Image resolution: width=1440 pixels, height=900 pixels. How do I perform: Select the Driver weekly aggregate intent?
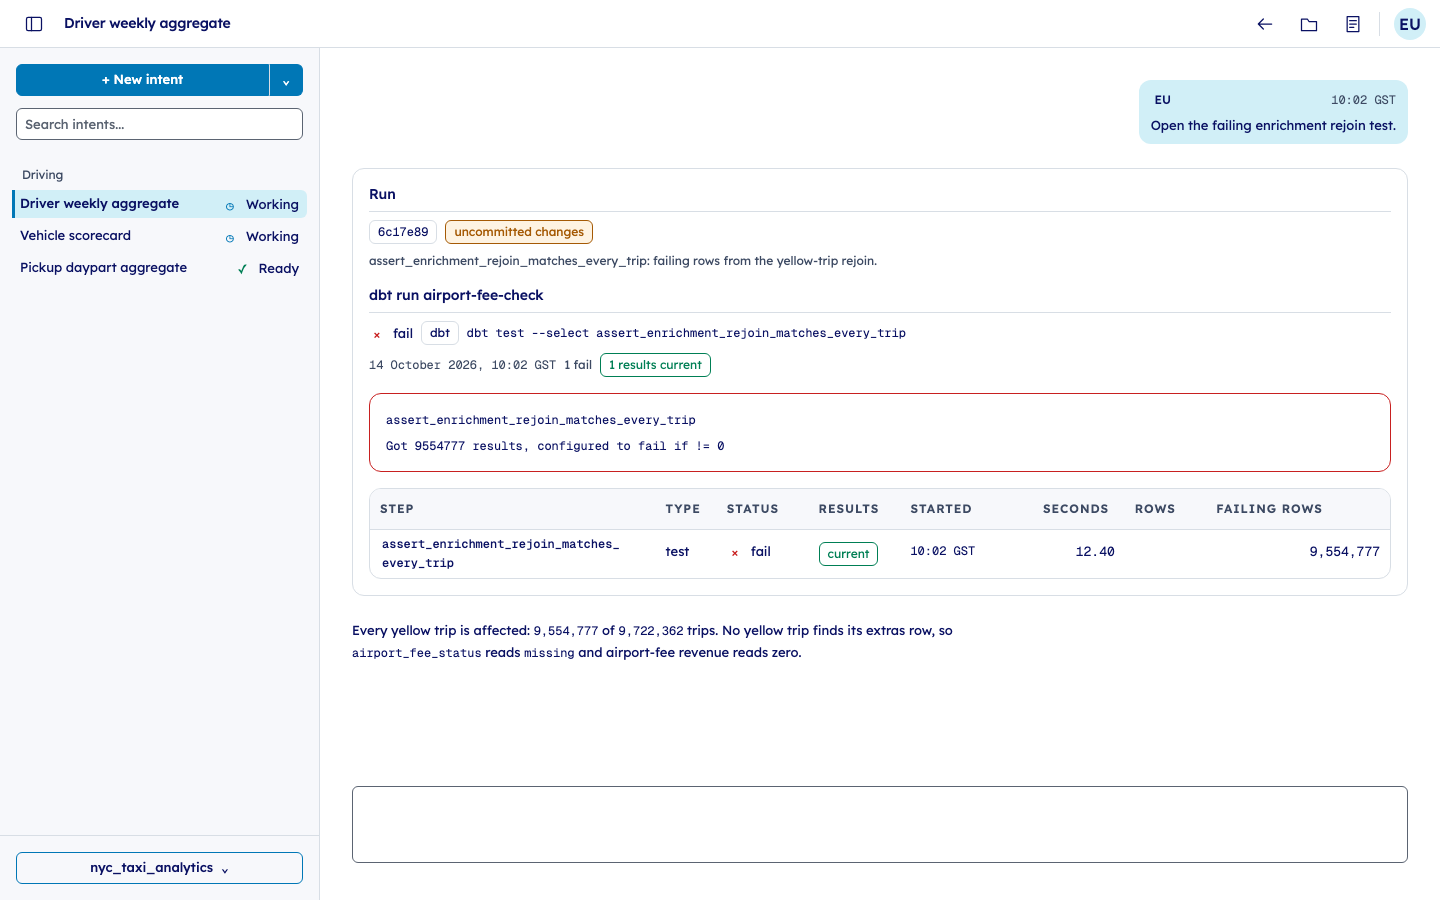coord(160,204)
